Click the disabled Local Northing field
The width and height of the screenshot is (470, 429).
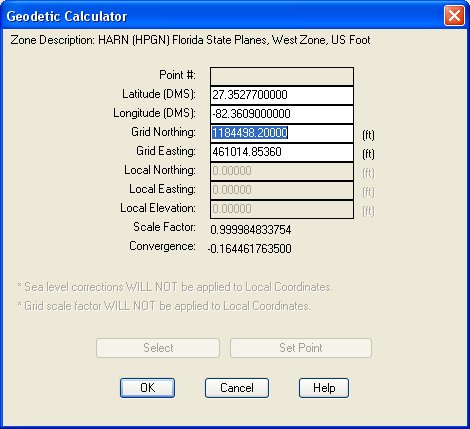tap(282, 171)
